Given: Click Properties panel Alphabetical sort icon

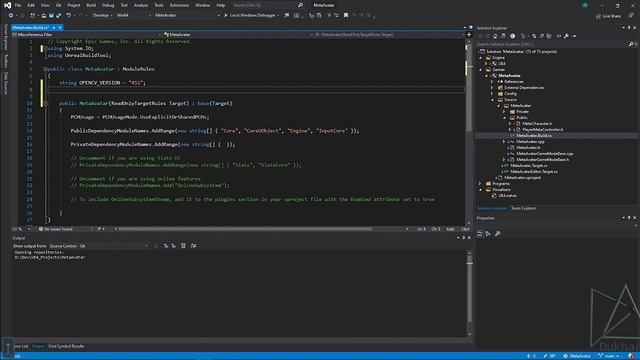Looking at the screenshot, I should (488, 234).
